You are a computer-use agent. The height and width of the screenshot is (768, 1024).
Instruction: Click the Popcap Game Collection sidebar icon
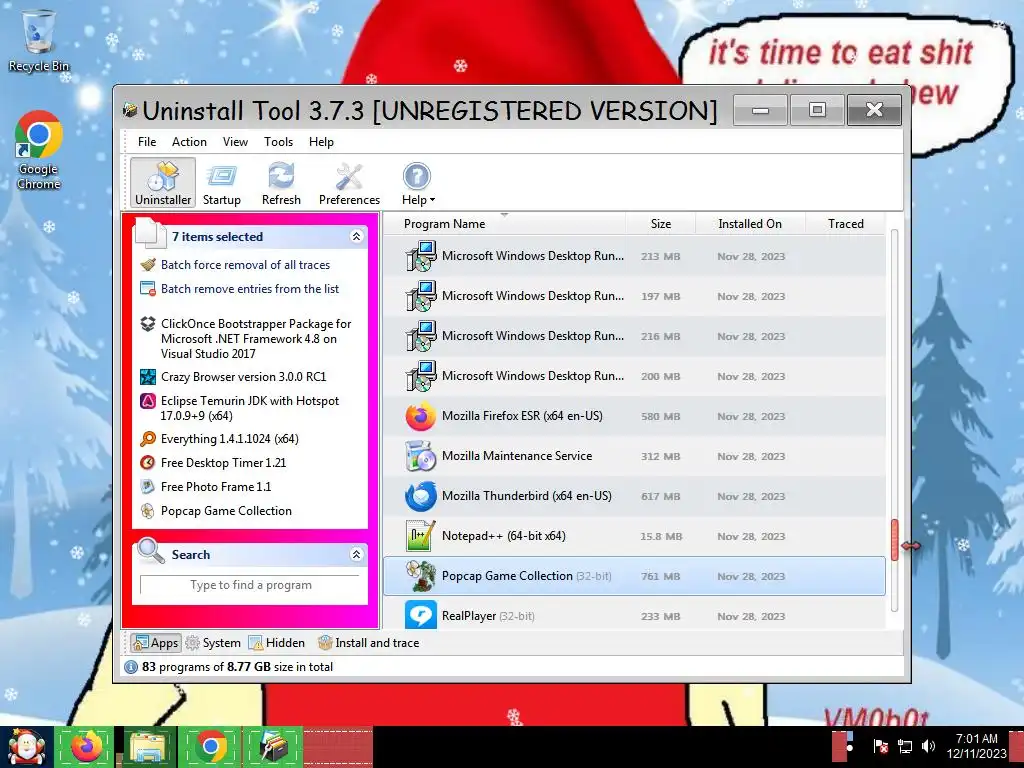(148, 511)
